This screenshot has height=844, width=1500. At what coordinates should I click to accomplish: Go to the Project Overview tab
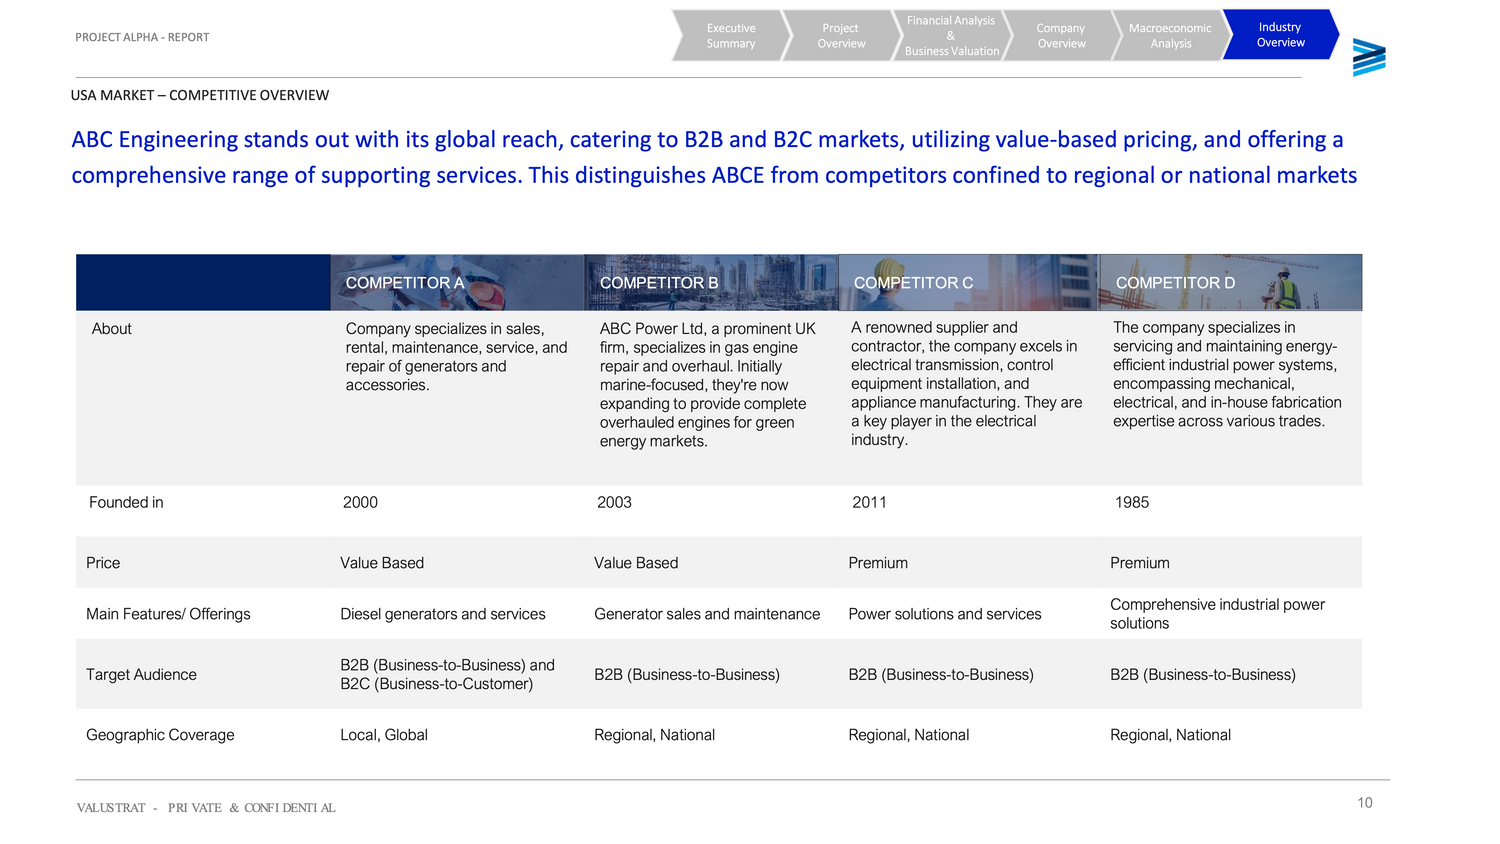(841, 36)
